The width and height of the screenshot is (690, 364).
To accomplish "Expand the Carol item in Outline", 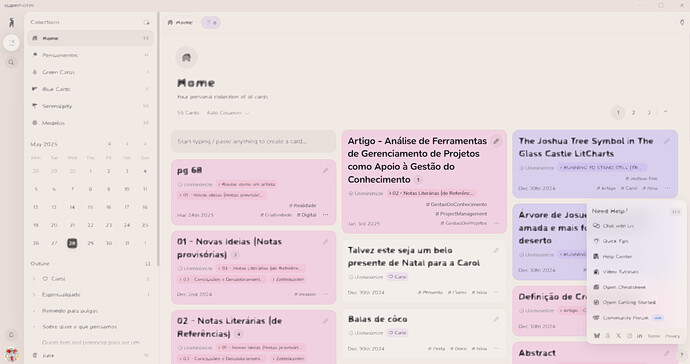I will [x=34, y=279].
